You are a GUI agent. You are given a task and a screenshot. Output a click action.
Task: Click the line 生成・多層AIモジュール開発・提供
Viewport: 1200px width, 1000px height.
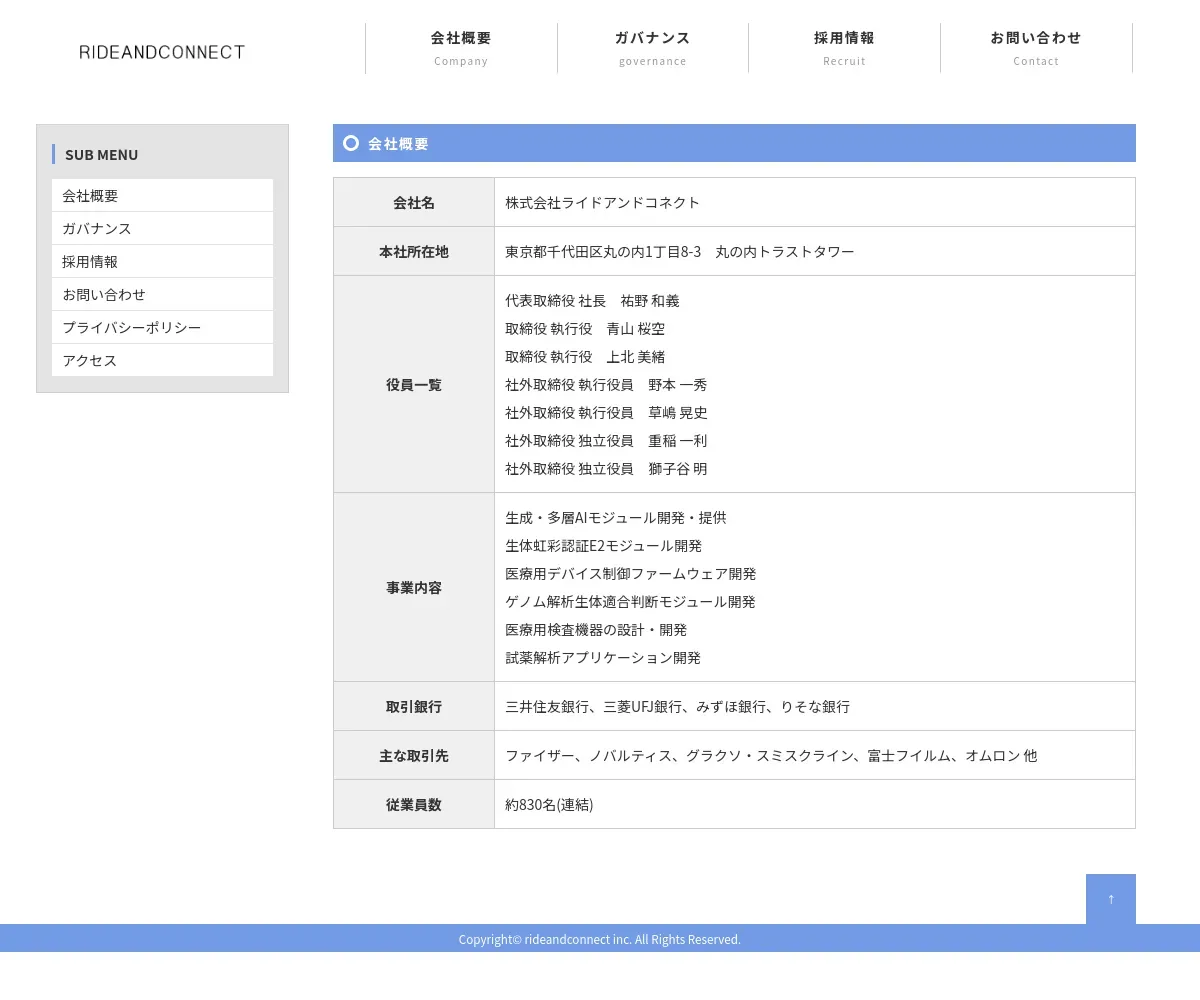pos(616,517)
